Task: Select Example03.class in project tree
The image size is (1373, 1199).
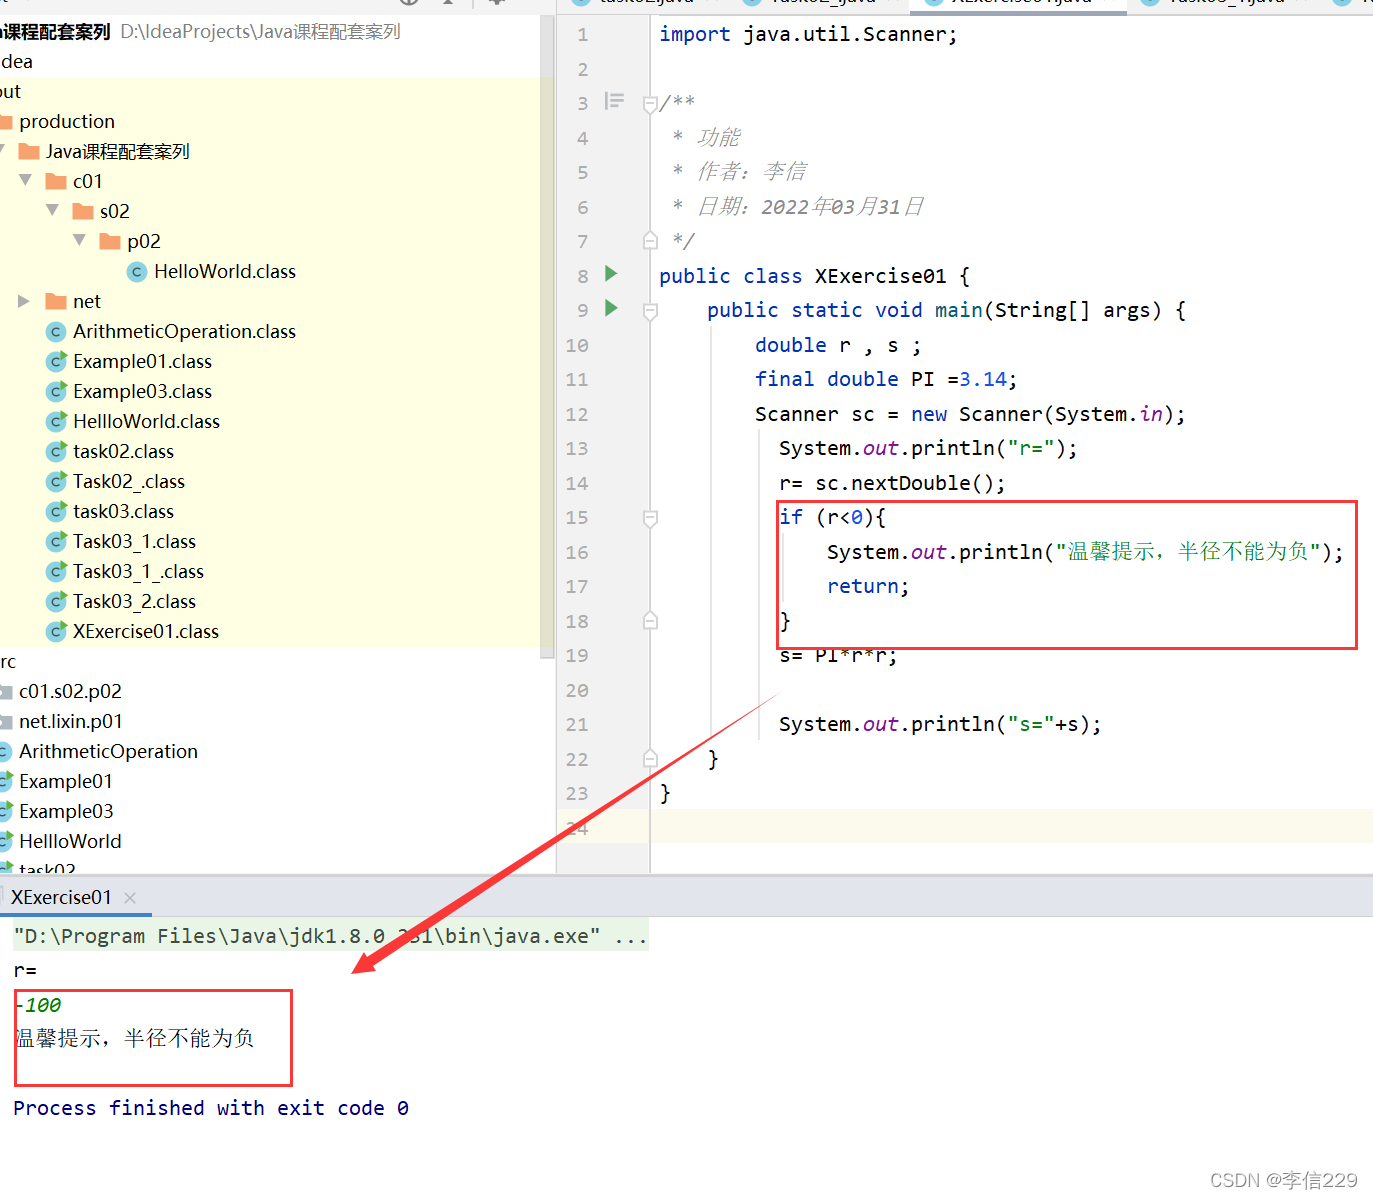Action: pyautogui.click(x=142, y=392)
